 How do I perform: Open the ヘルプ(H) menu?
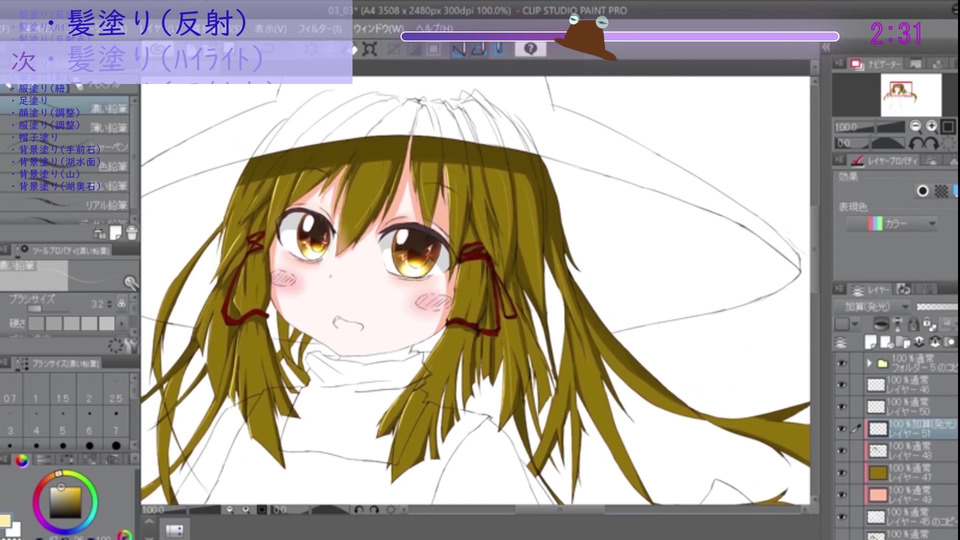point(434,29)
